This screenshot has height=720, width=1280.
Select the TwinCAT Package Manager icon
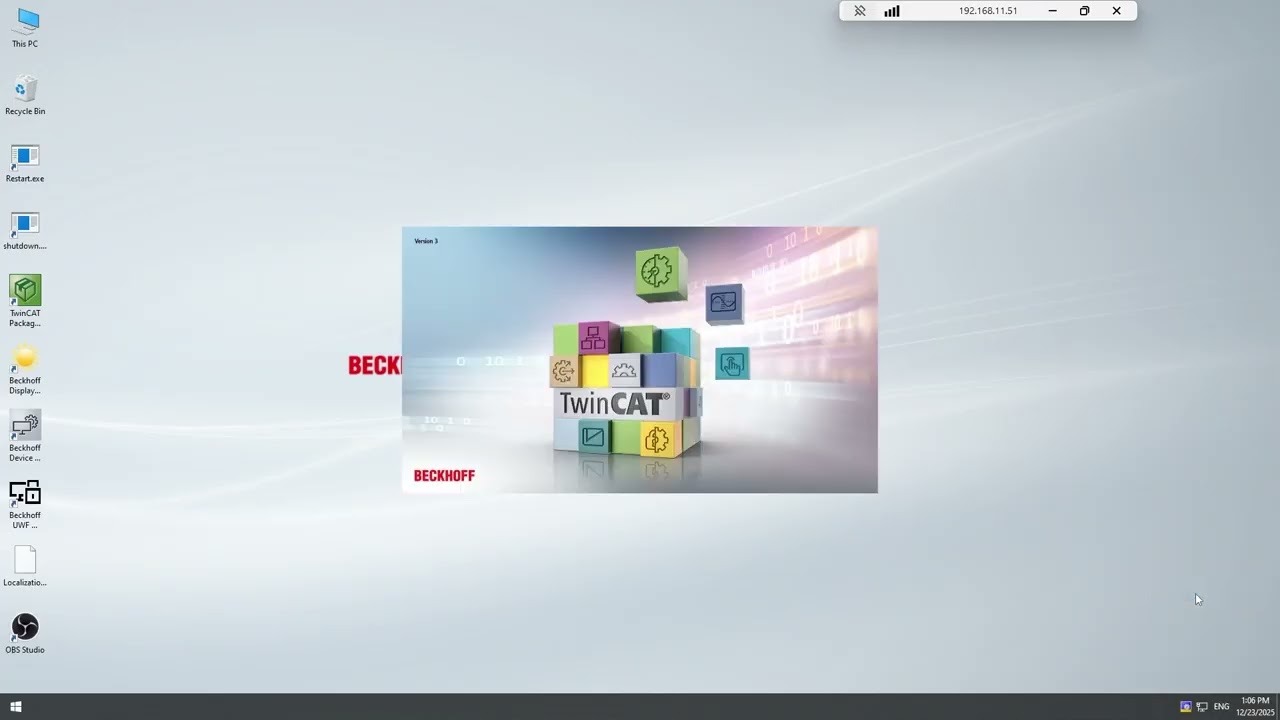[x=25, y=301]
